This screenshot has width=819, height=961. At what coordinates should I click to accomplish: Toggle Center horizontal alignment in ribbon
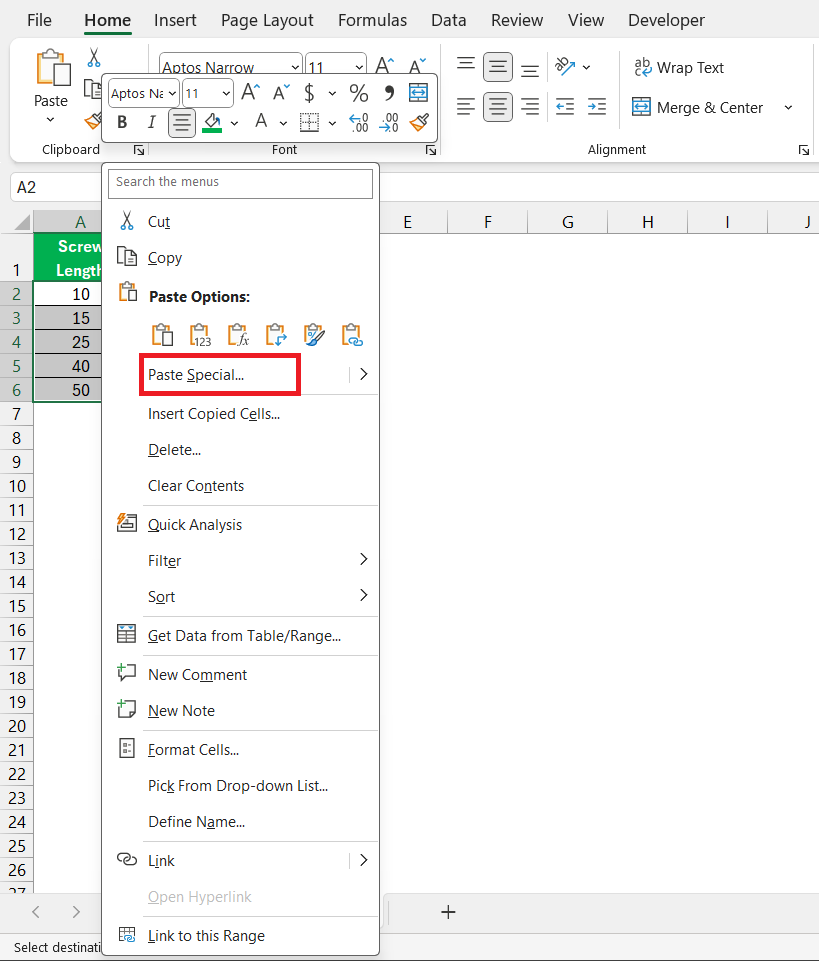498,107
